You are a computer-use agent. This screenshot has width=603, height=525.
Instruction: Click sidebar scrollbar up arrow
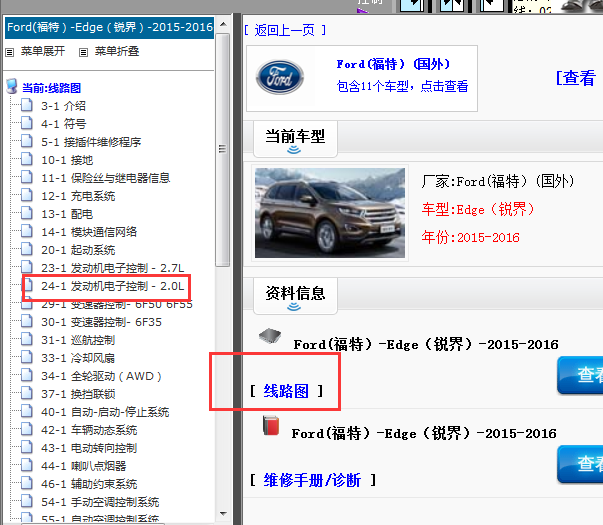coord(223,24)
